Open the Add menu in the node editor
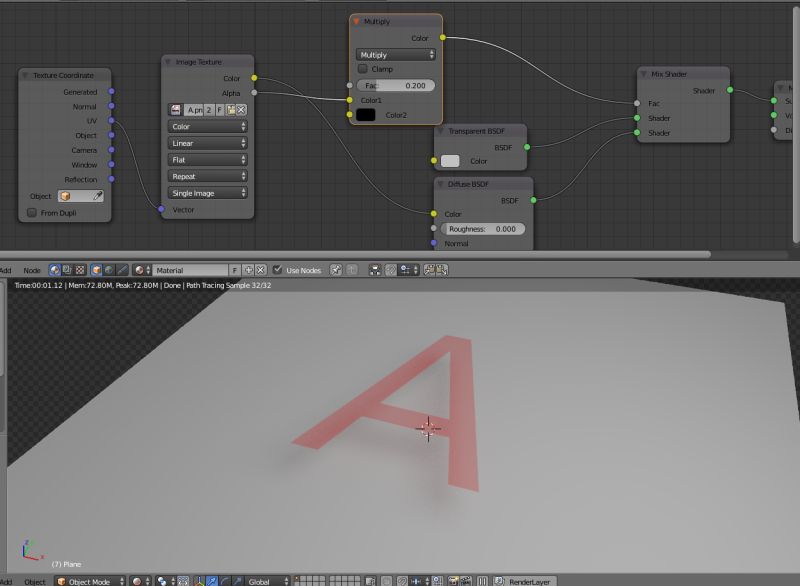This screenshot has height=586, width=800. click(6, 270)
